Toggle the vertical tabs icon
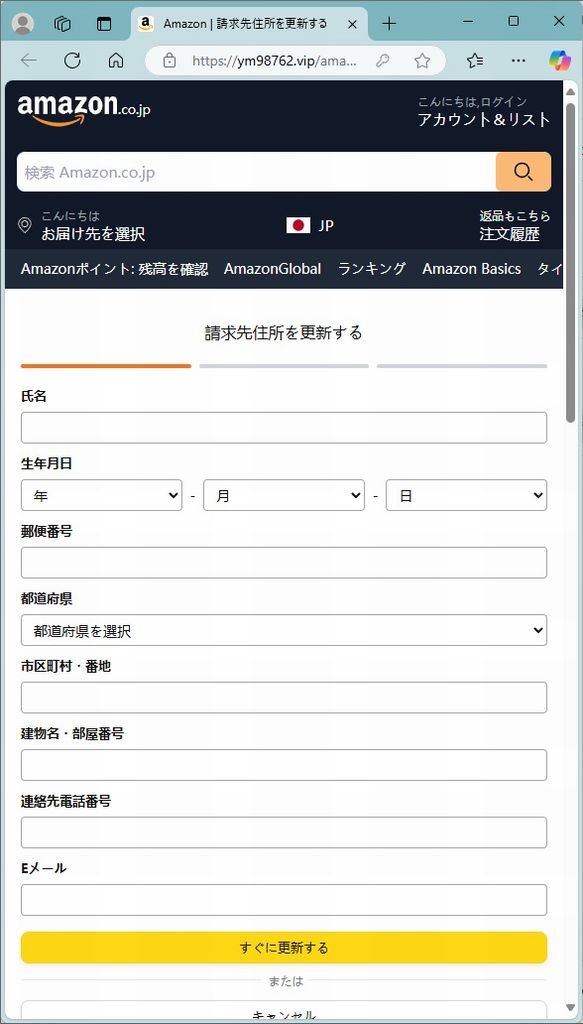Screen dimensions: 583x1024 tap(104, 24)
